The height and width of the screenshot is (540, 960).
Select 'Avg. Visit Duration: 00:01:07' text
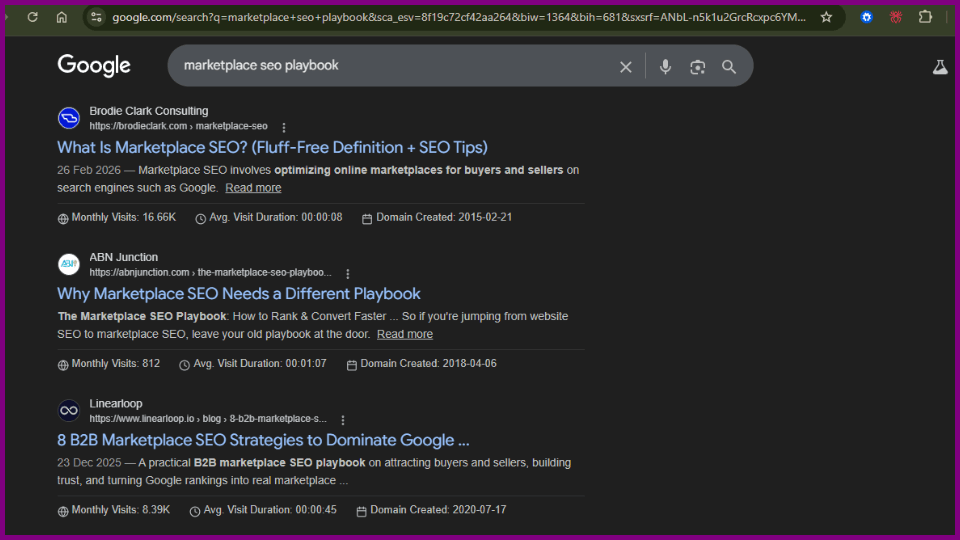click(x=260, y=364)
